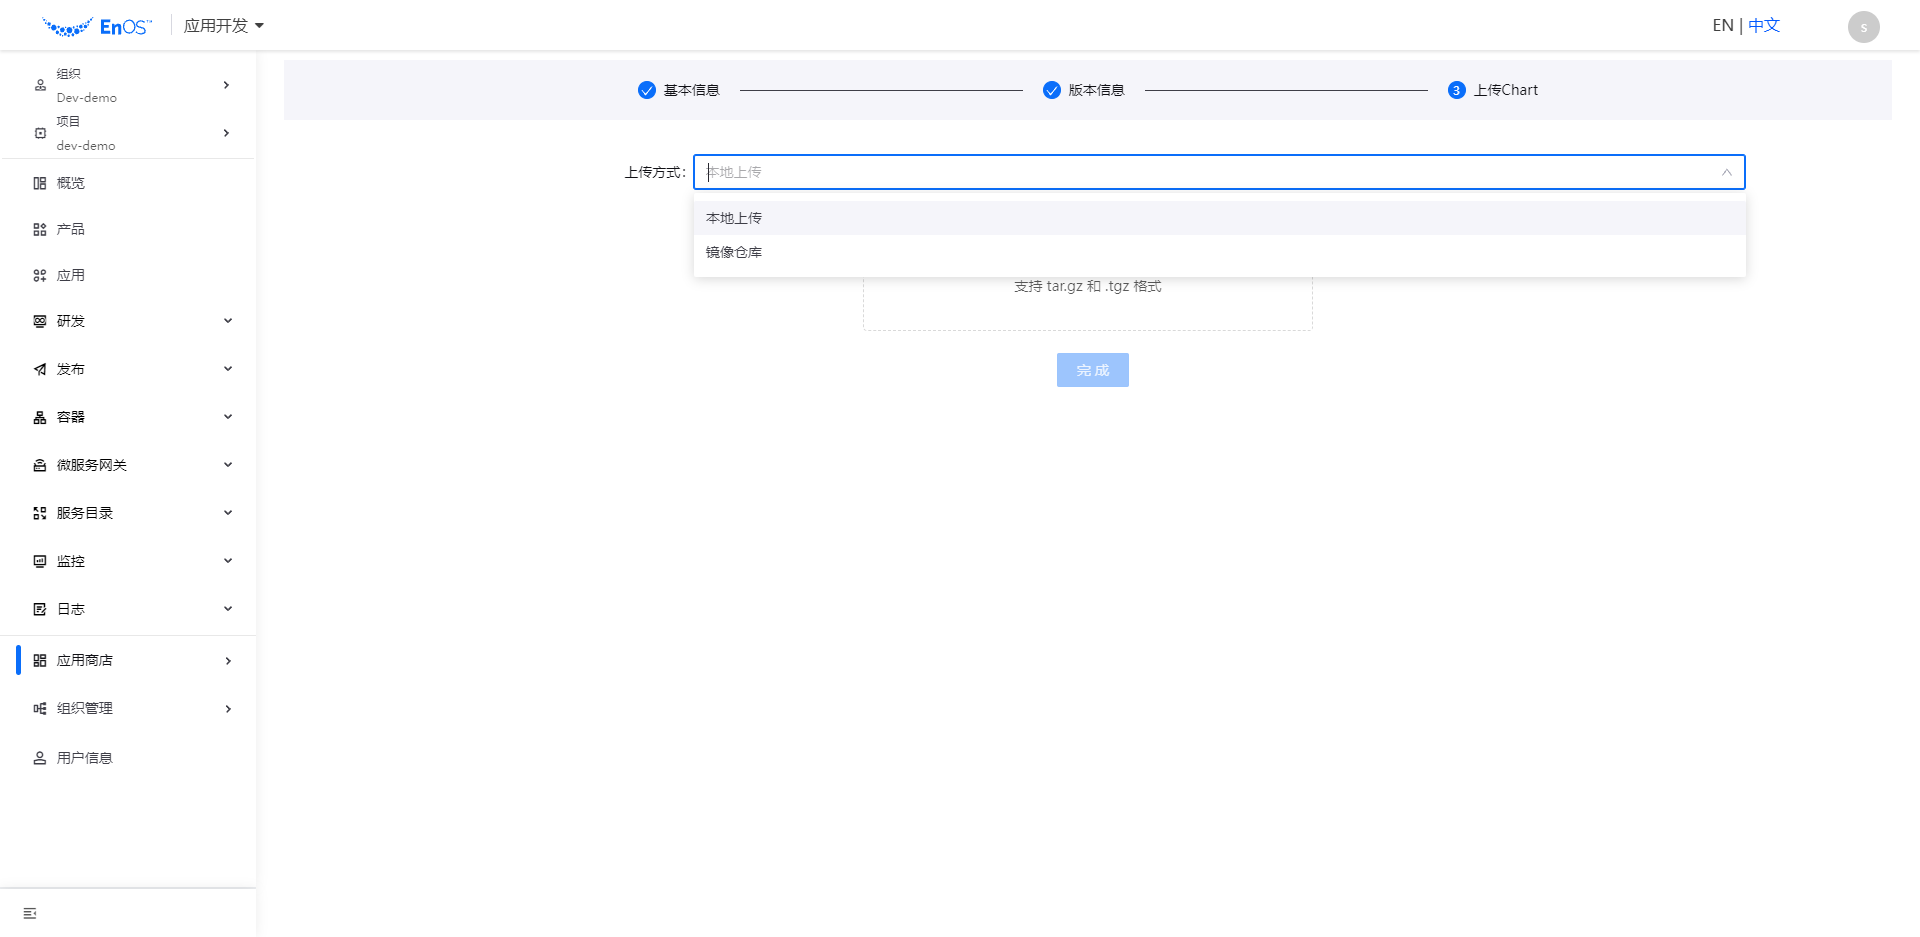Click the user avatar in top right
The width and height of the screenshot is (1920, 937).
click(1863, 26)
